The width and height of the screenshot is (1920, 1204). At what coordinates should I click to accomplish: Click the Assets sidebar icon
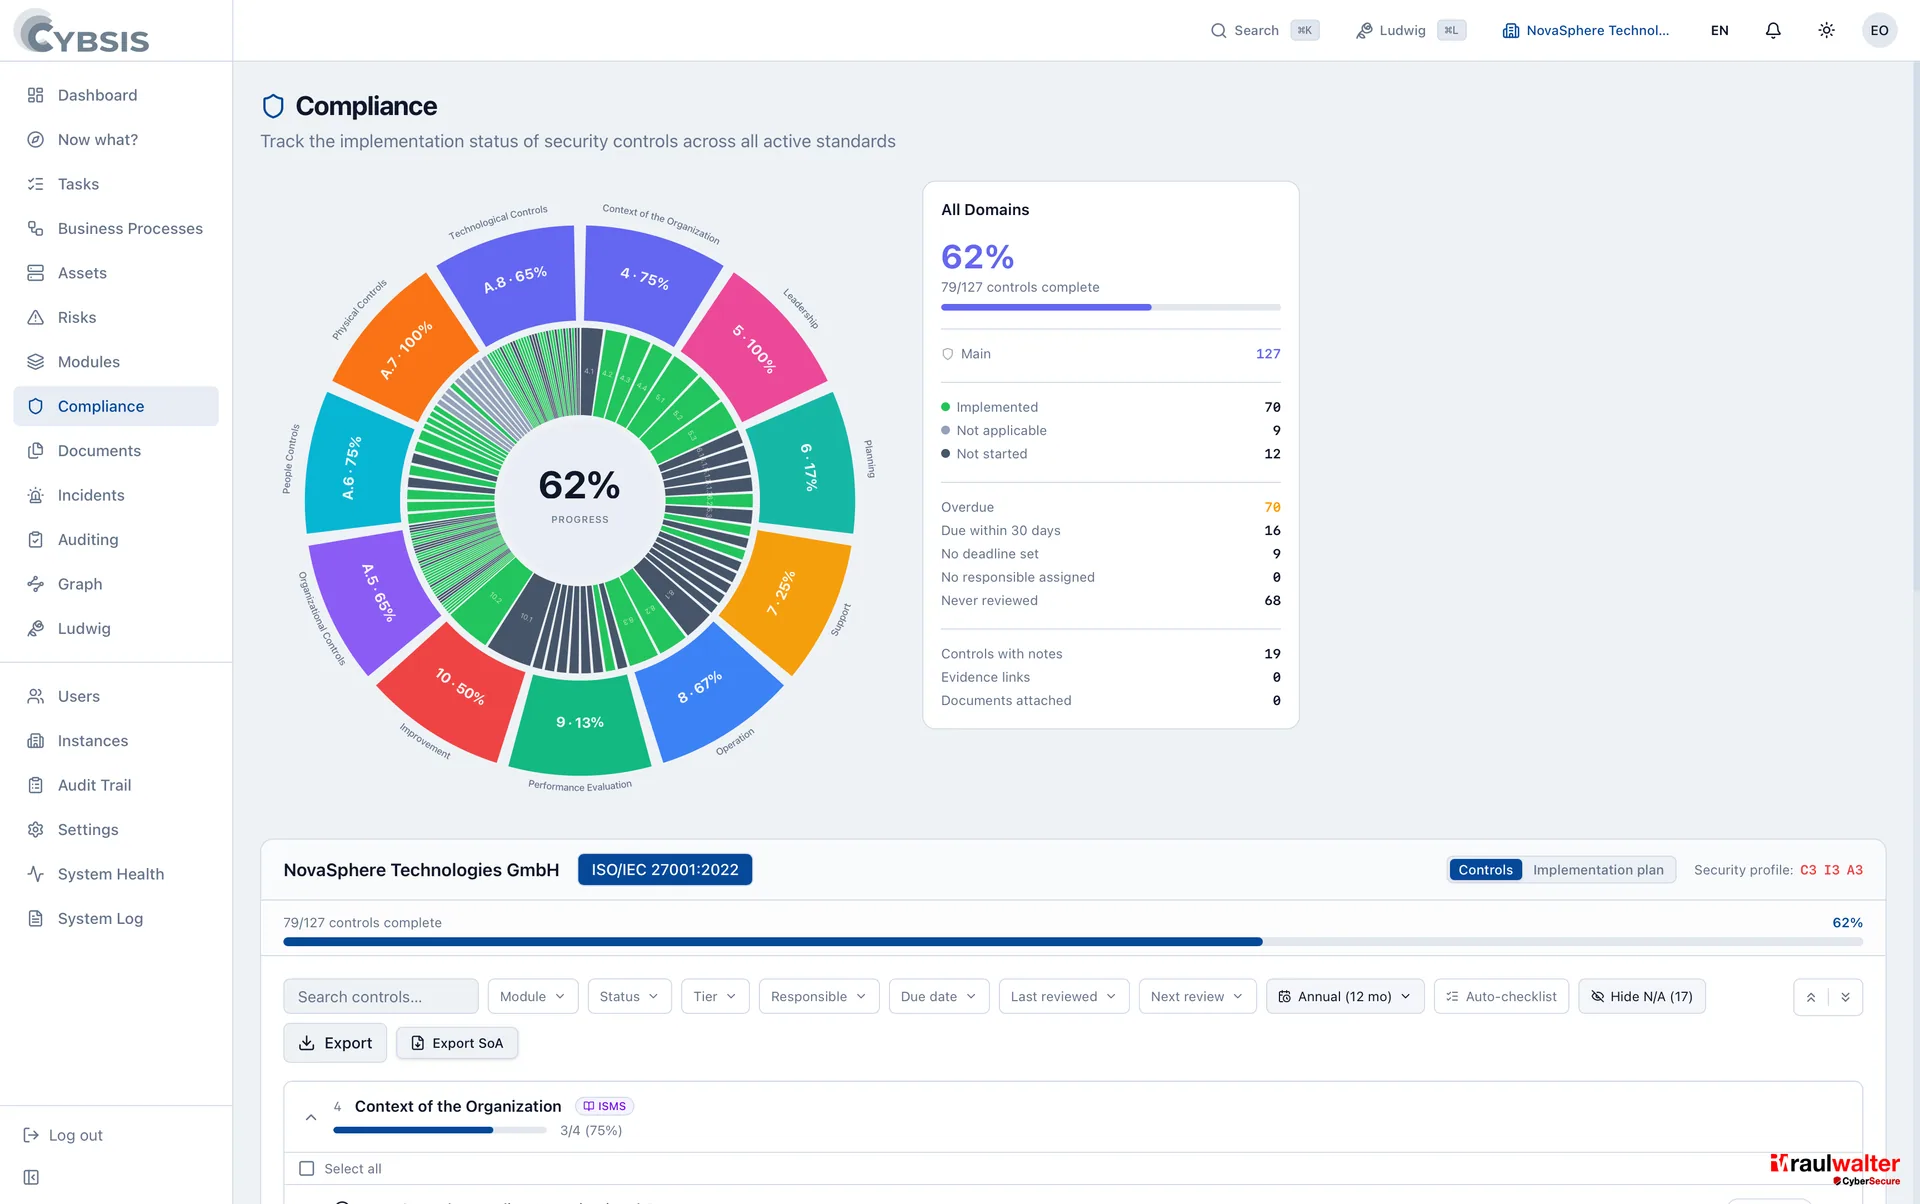click(x=36, y=273)
